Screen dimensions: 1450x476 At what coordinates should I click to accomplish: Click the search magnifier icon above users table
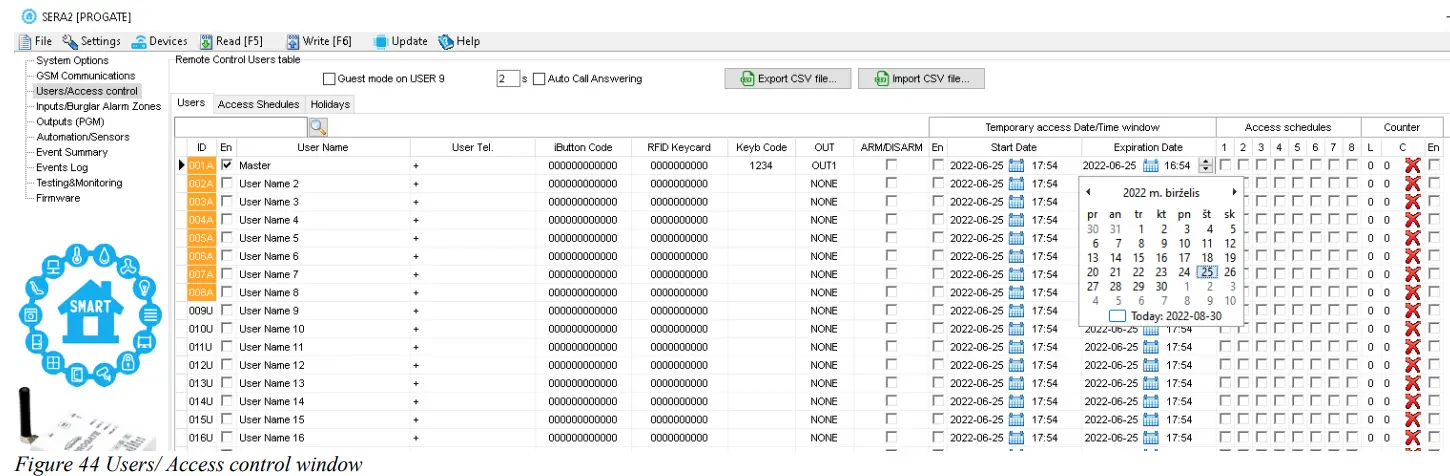pos(318,127)
